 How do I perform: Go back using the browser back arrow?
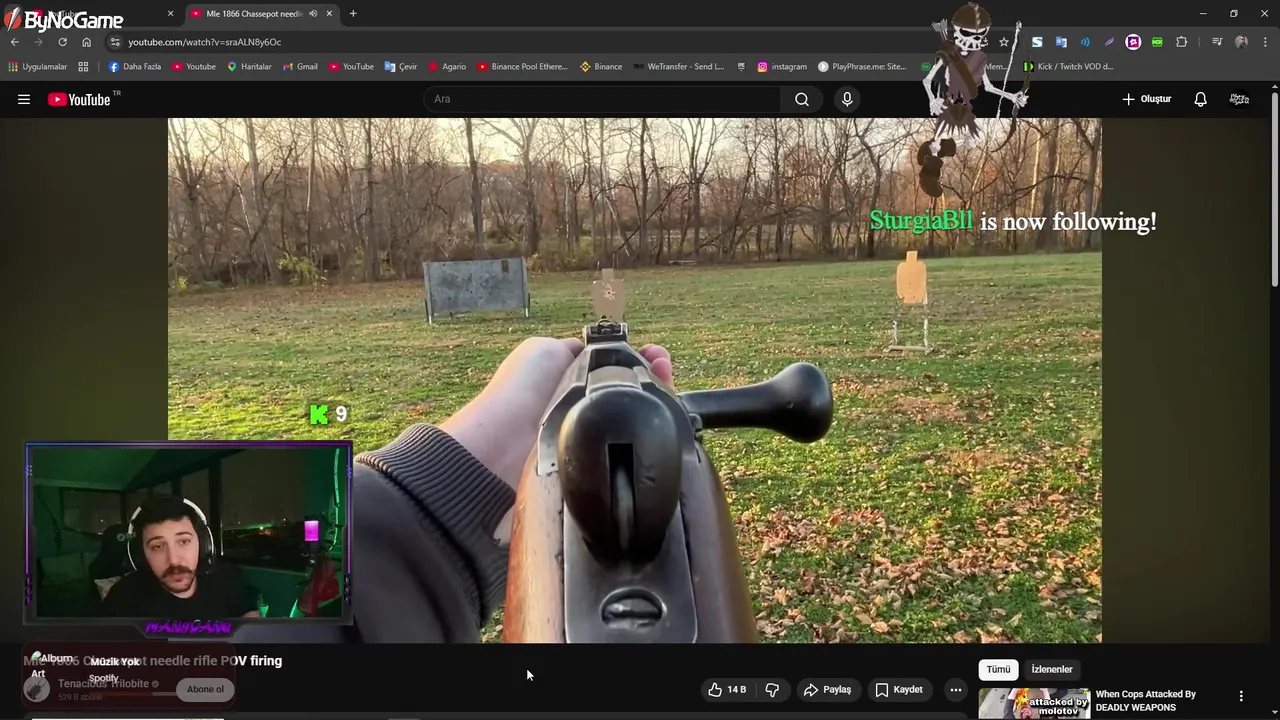15,42
